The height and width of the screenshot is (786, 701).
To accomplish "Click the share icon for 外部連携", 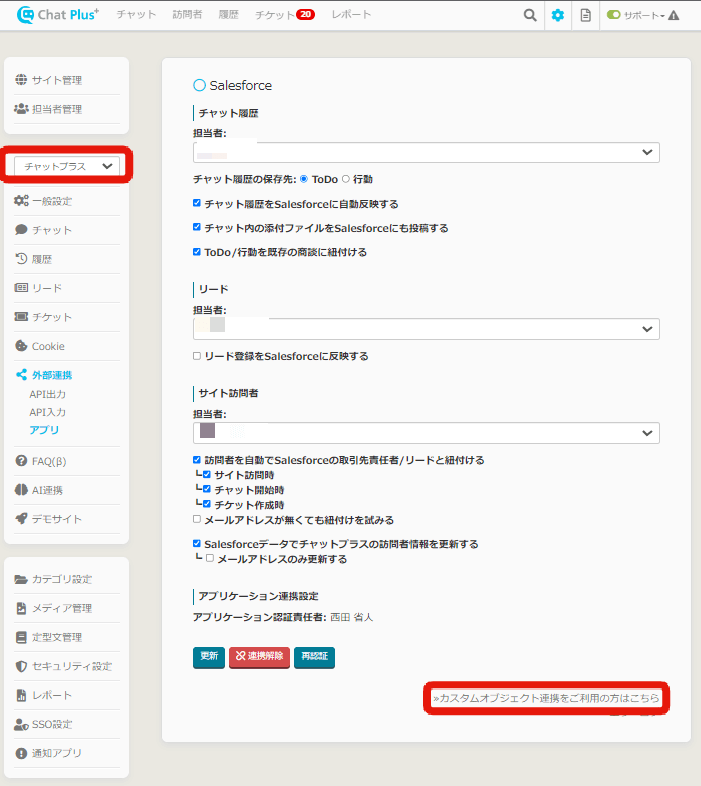I will (x=21, y=374).
